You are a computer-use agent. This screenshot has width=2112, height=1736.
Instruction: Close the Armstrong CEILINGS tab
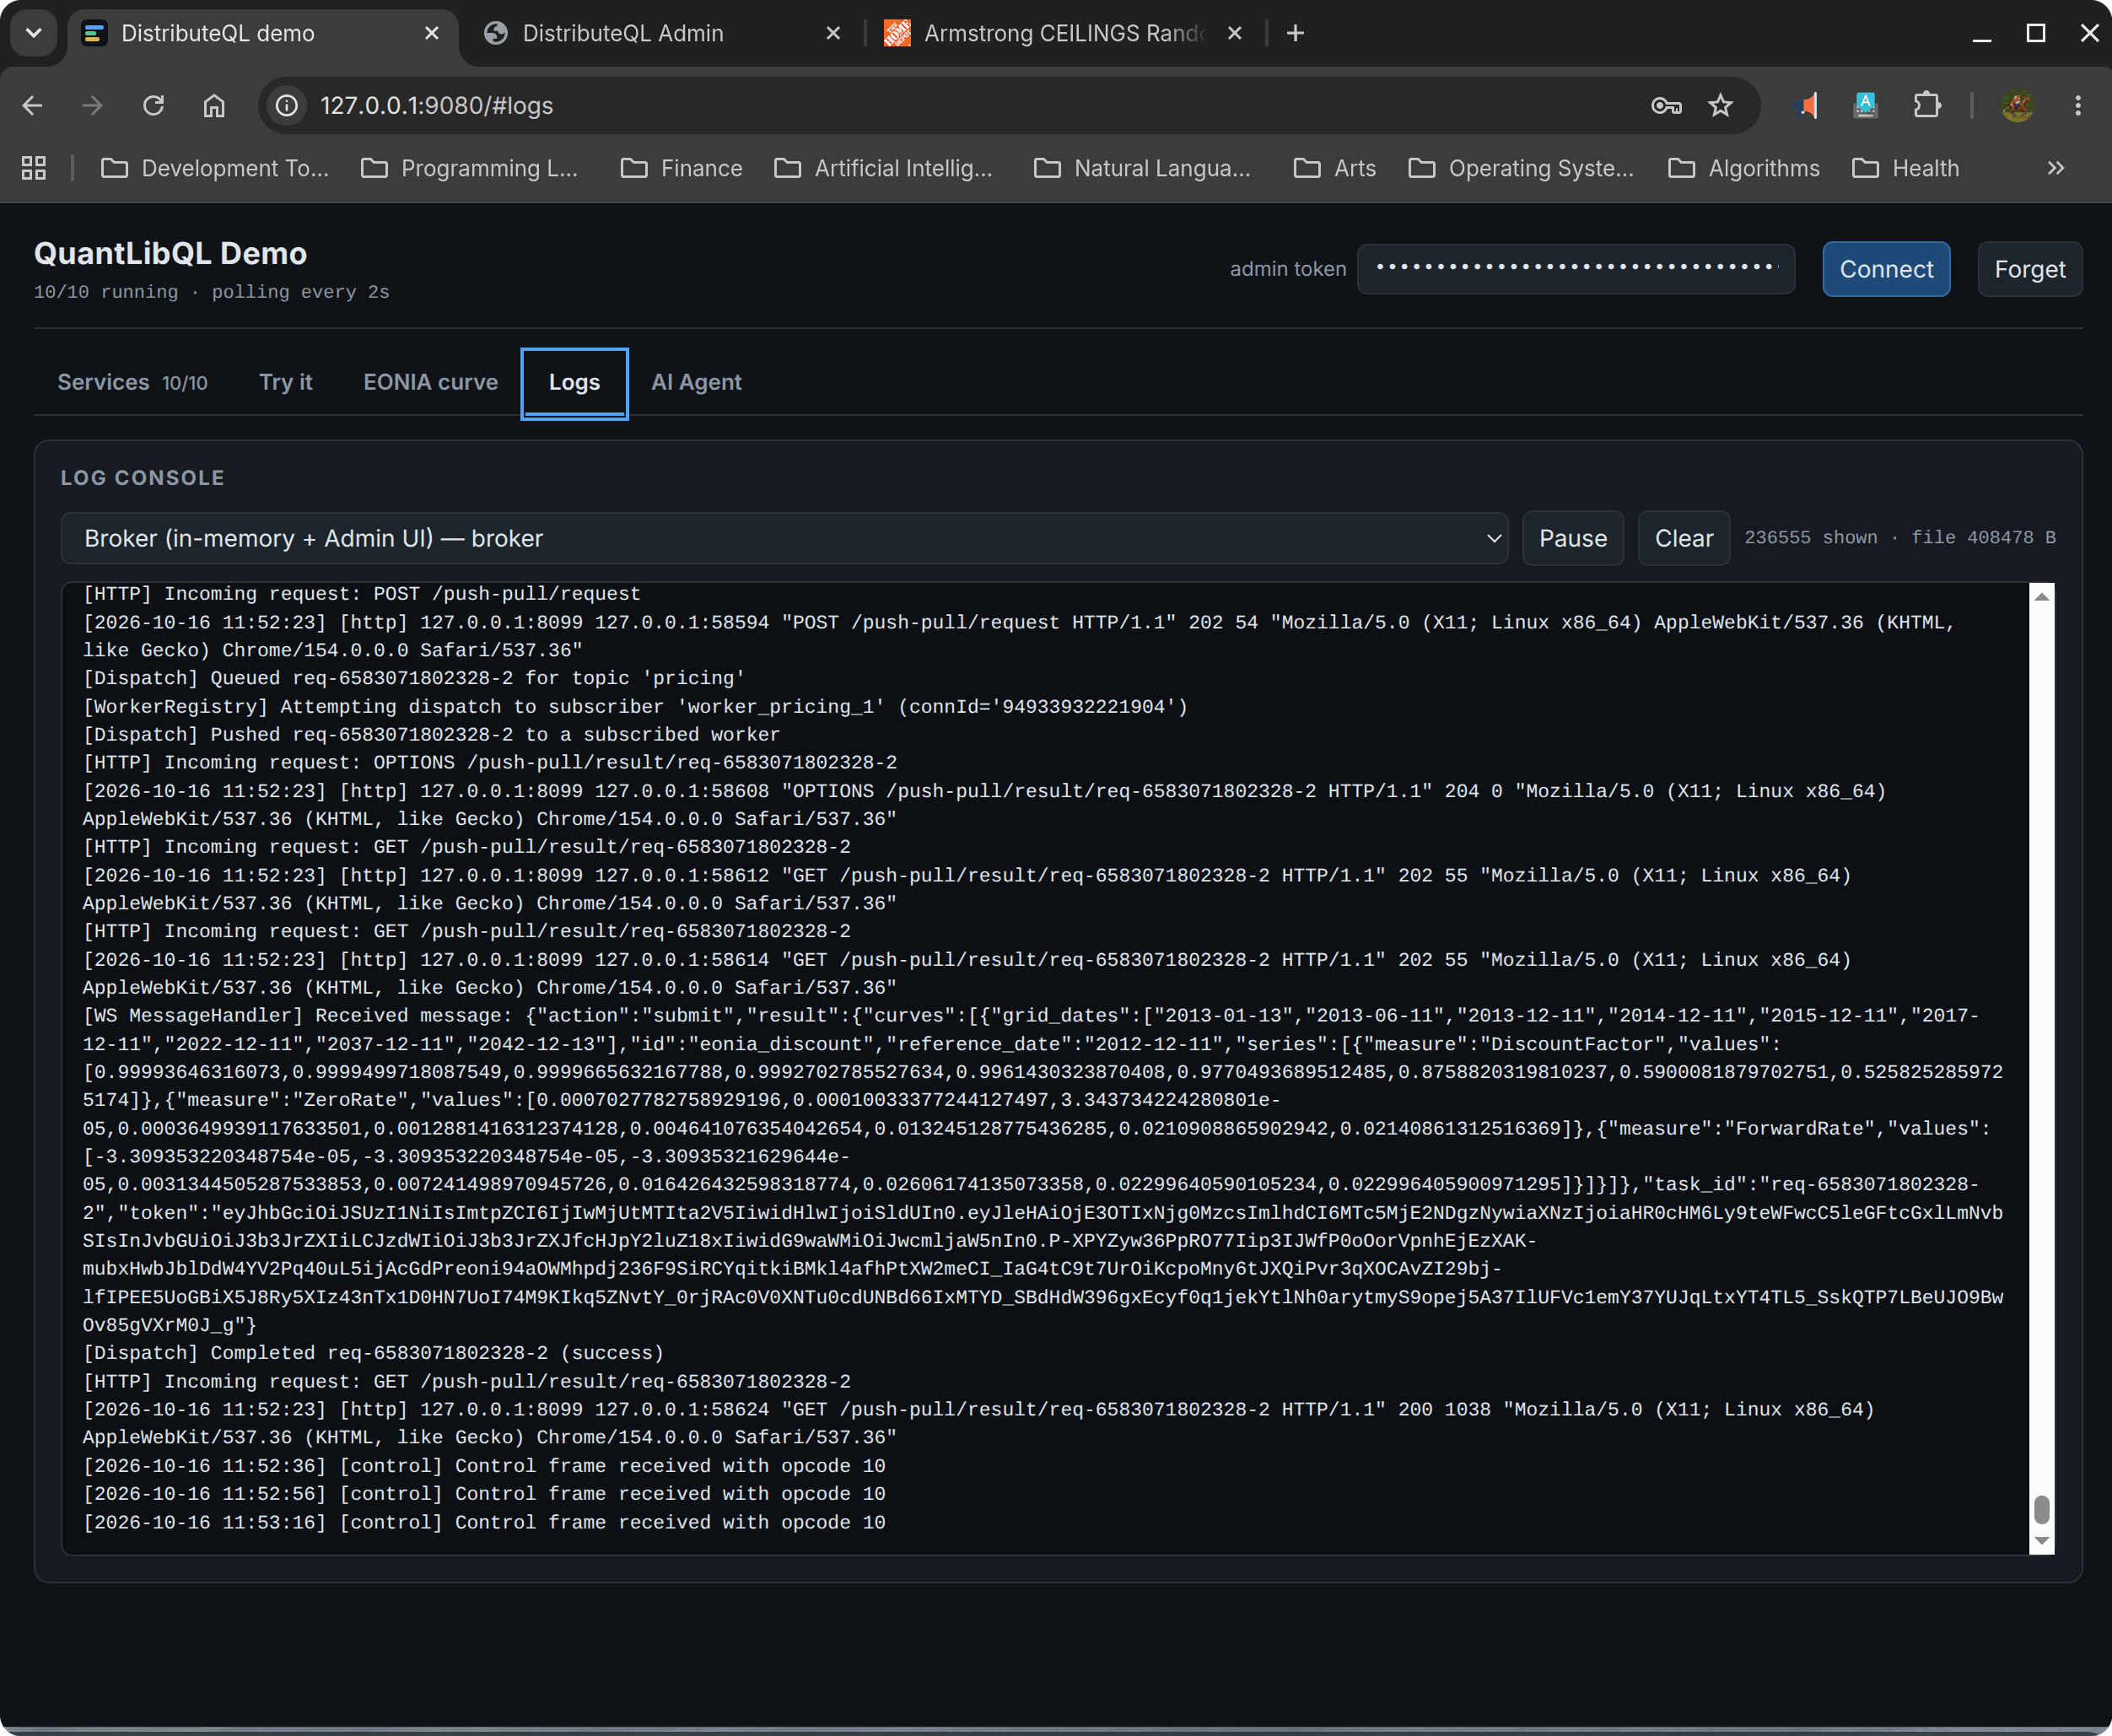click(x=1235, y=33)
